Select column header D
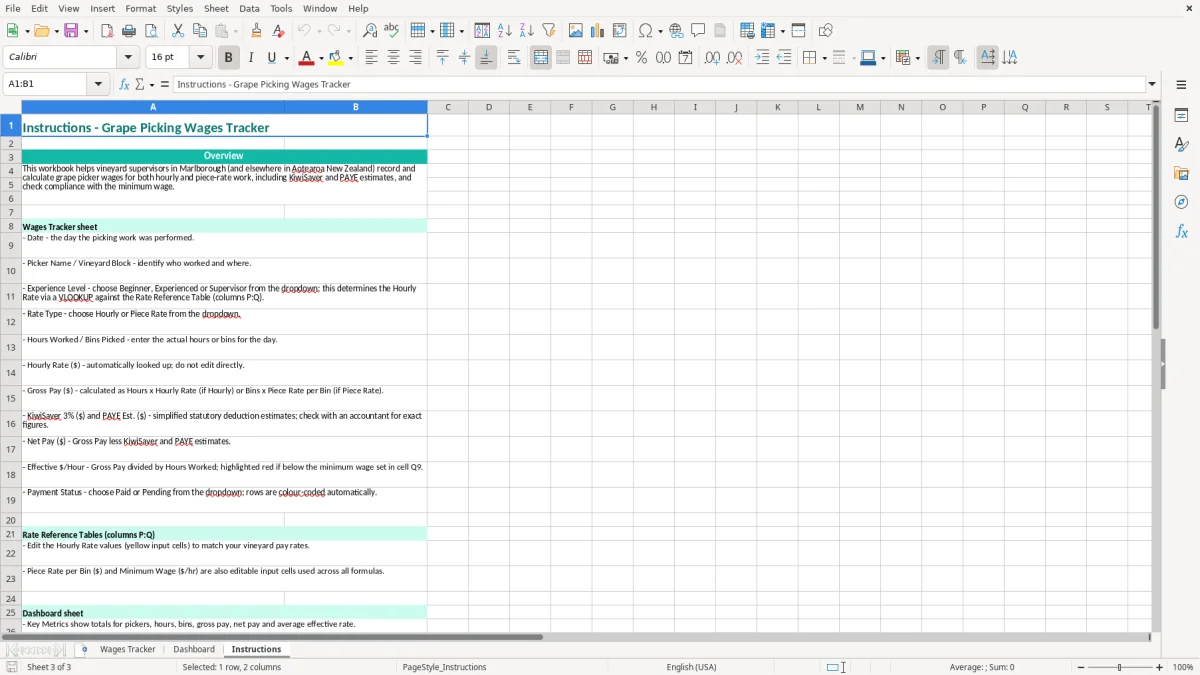This screenshot has height=675, width=1200. [489, 107]
